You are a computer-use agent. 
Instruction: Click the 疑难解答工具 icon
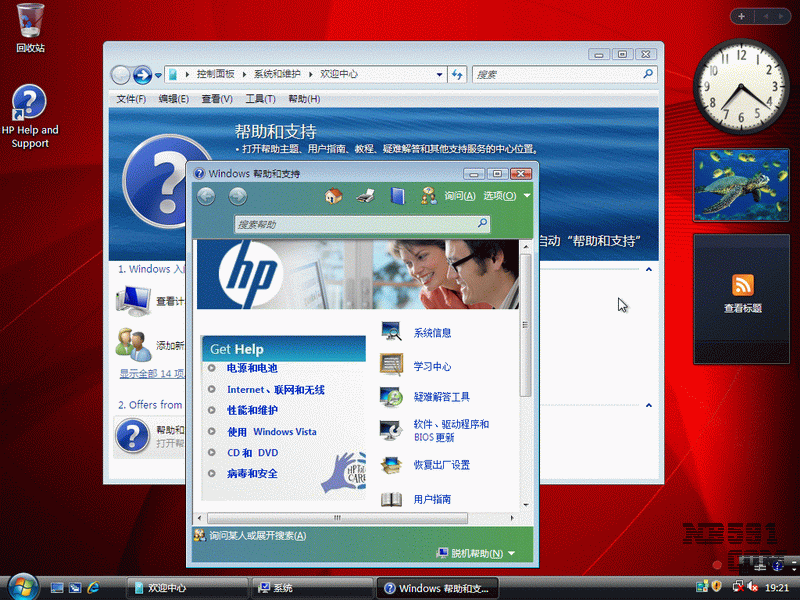tap(391, 397)
